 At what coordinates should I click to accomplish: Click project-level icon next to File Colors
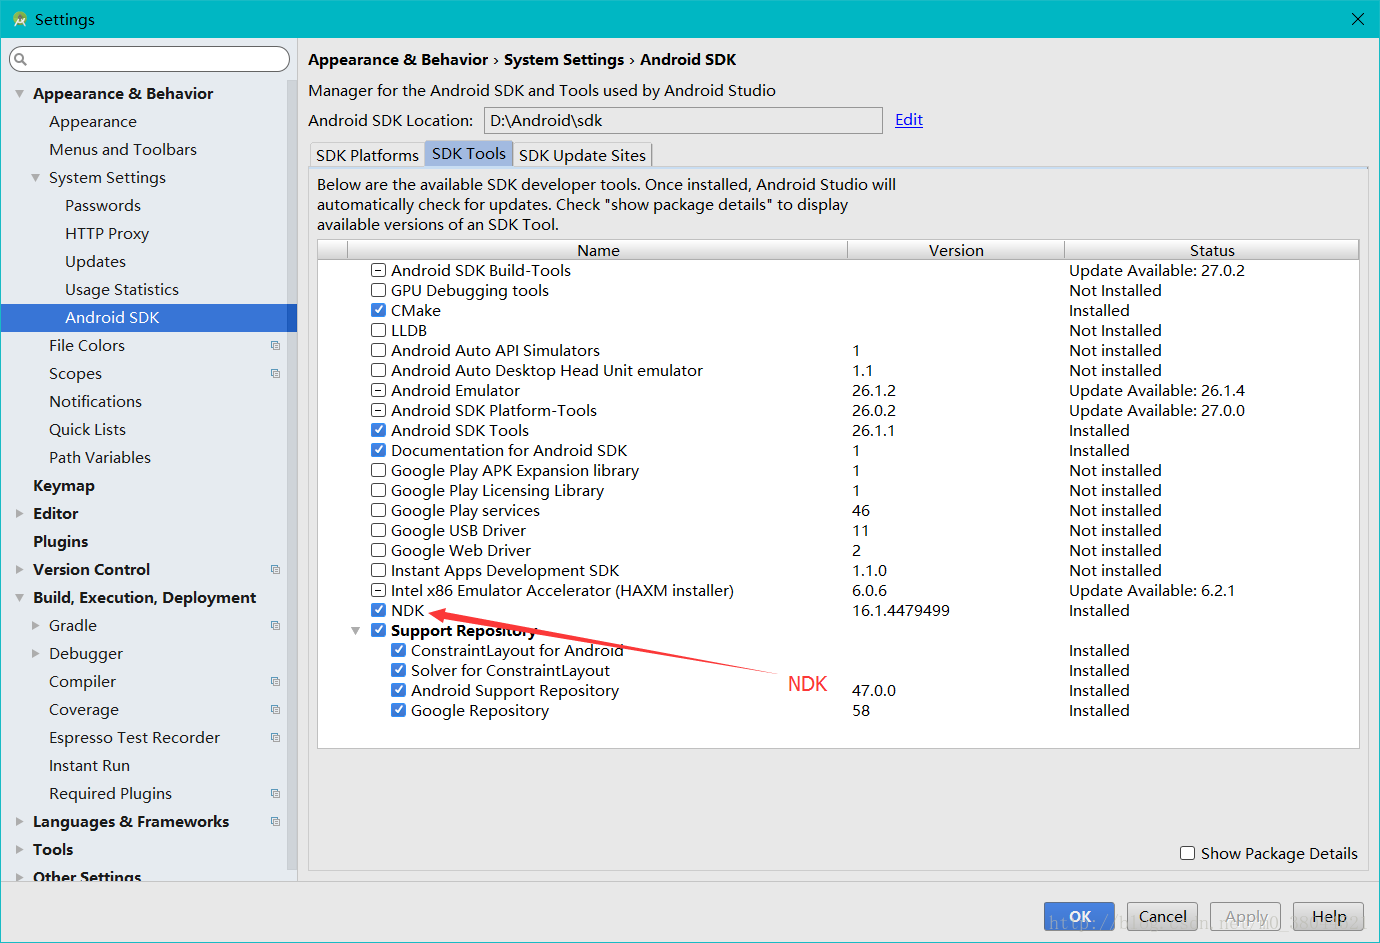click(275, 346)
